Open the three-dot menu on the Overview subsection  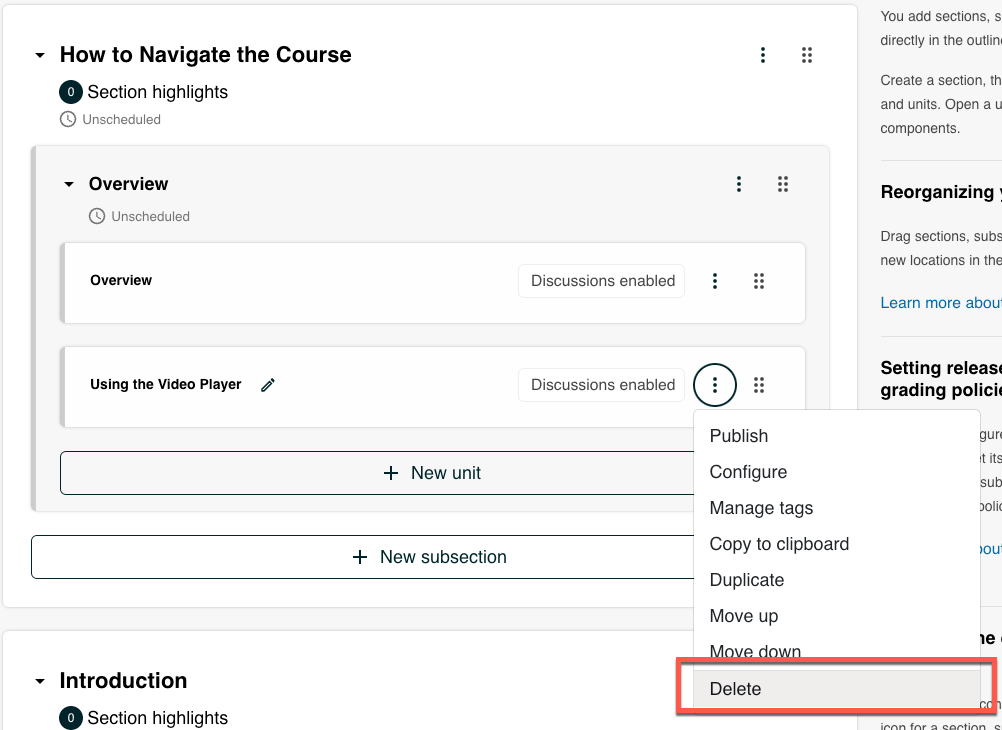[x=739, y=184]
